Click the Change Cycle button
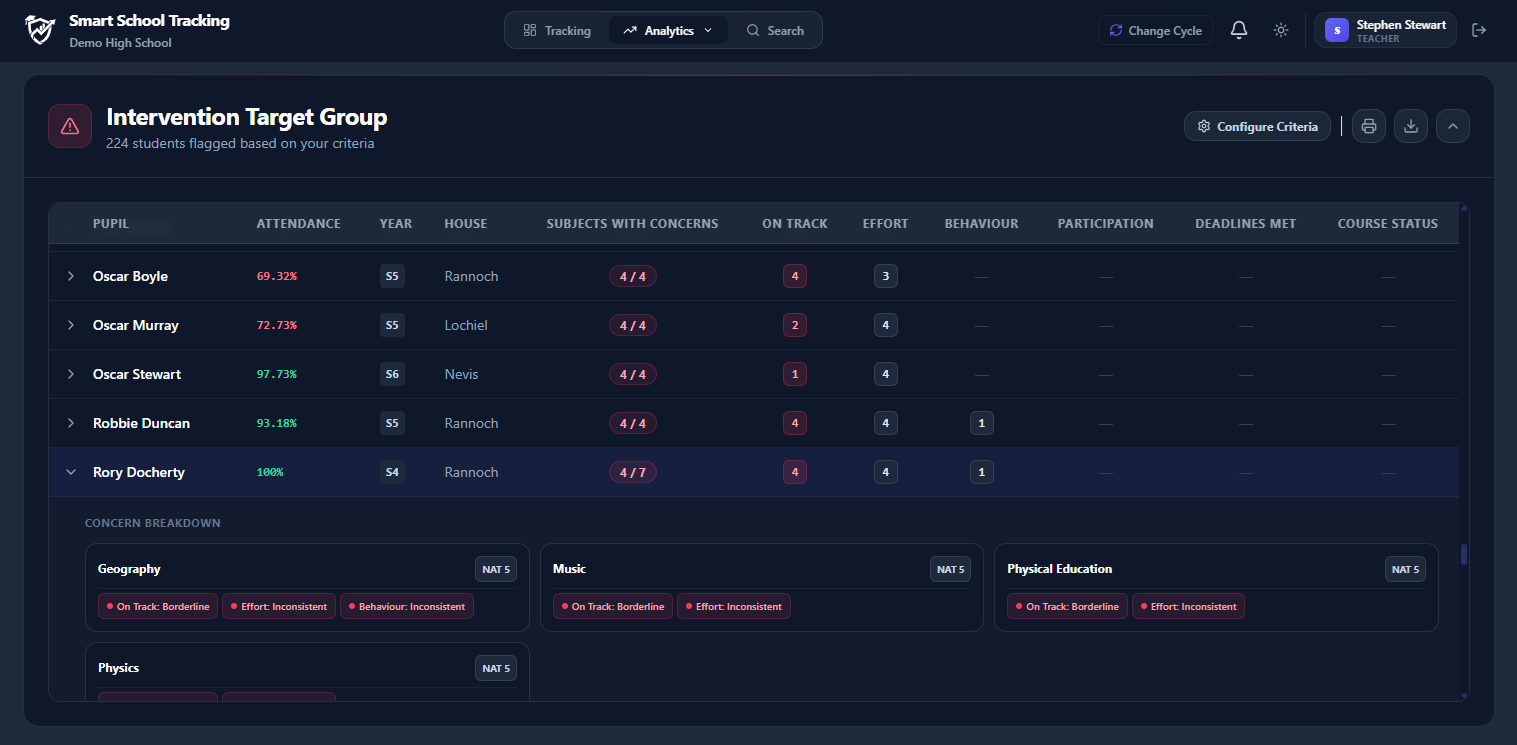 1155,30
